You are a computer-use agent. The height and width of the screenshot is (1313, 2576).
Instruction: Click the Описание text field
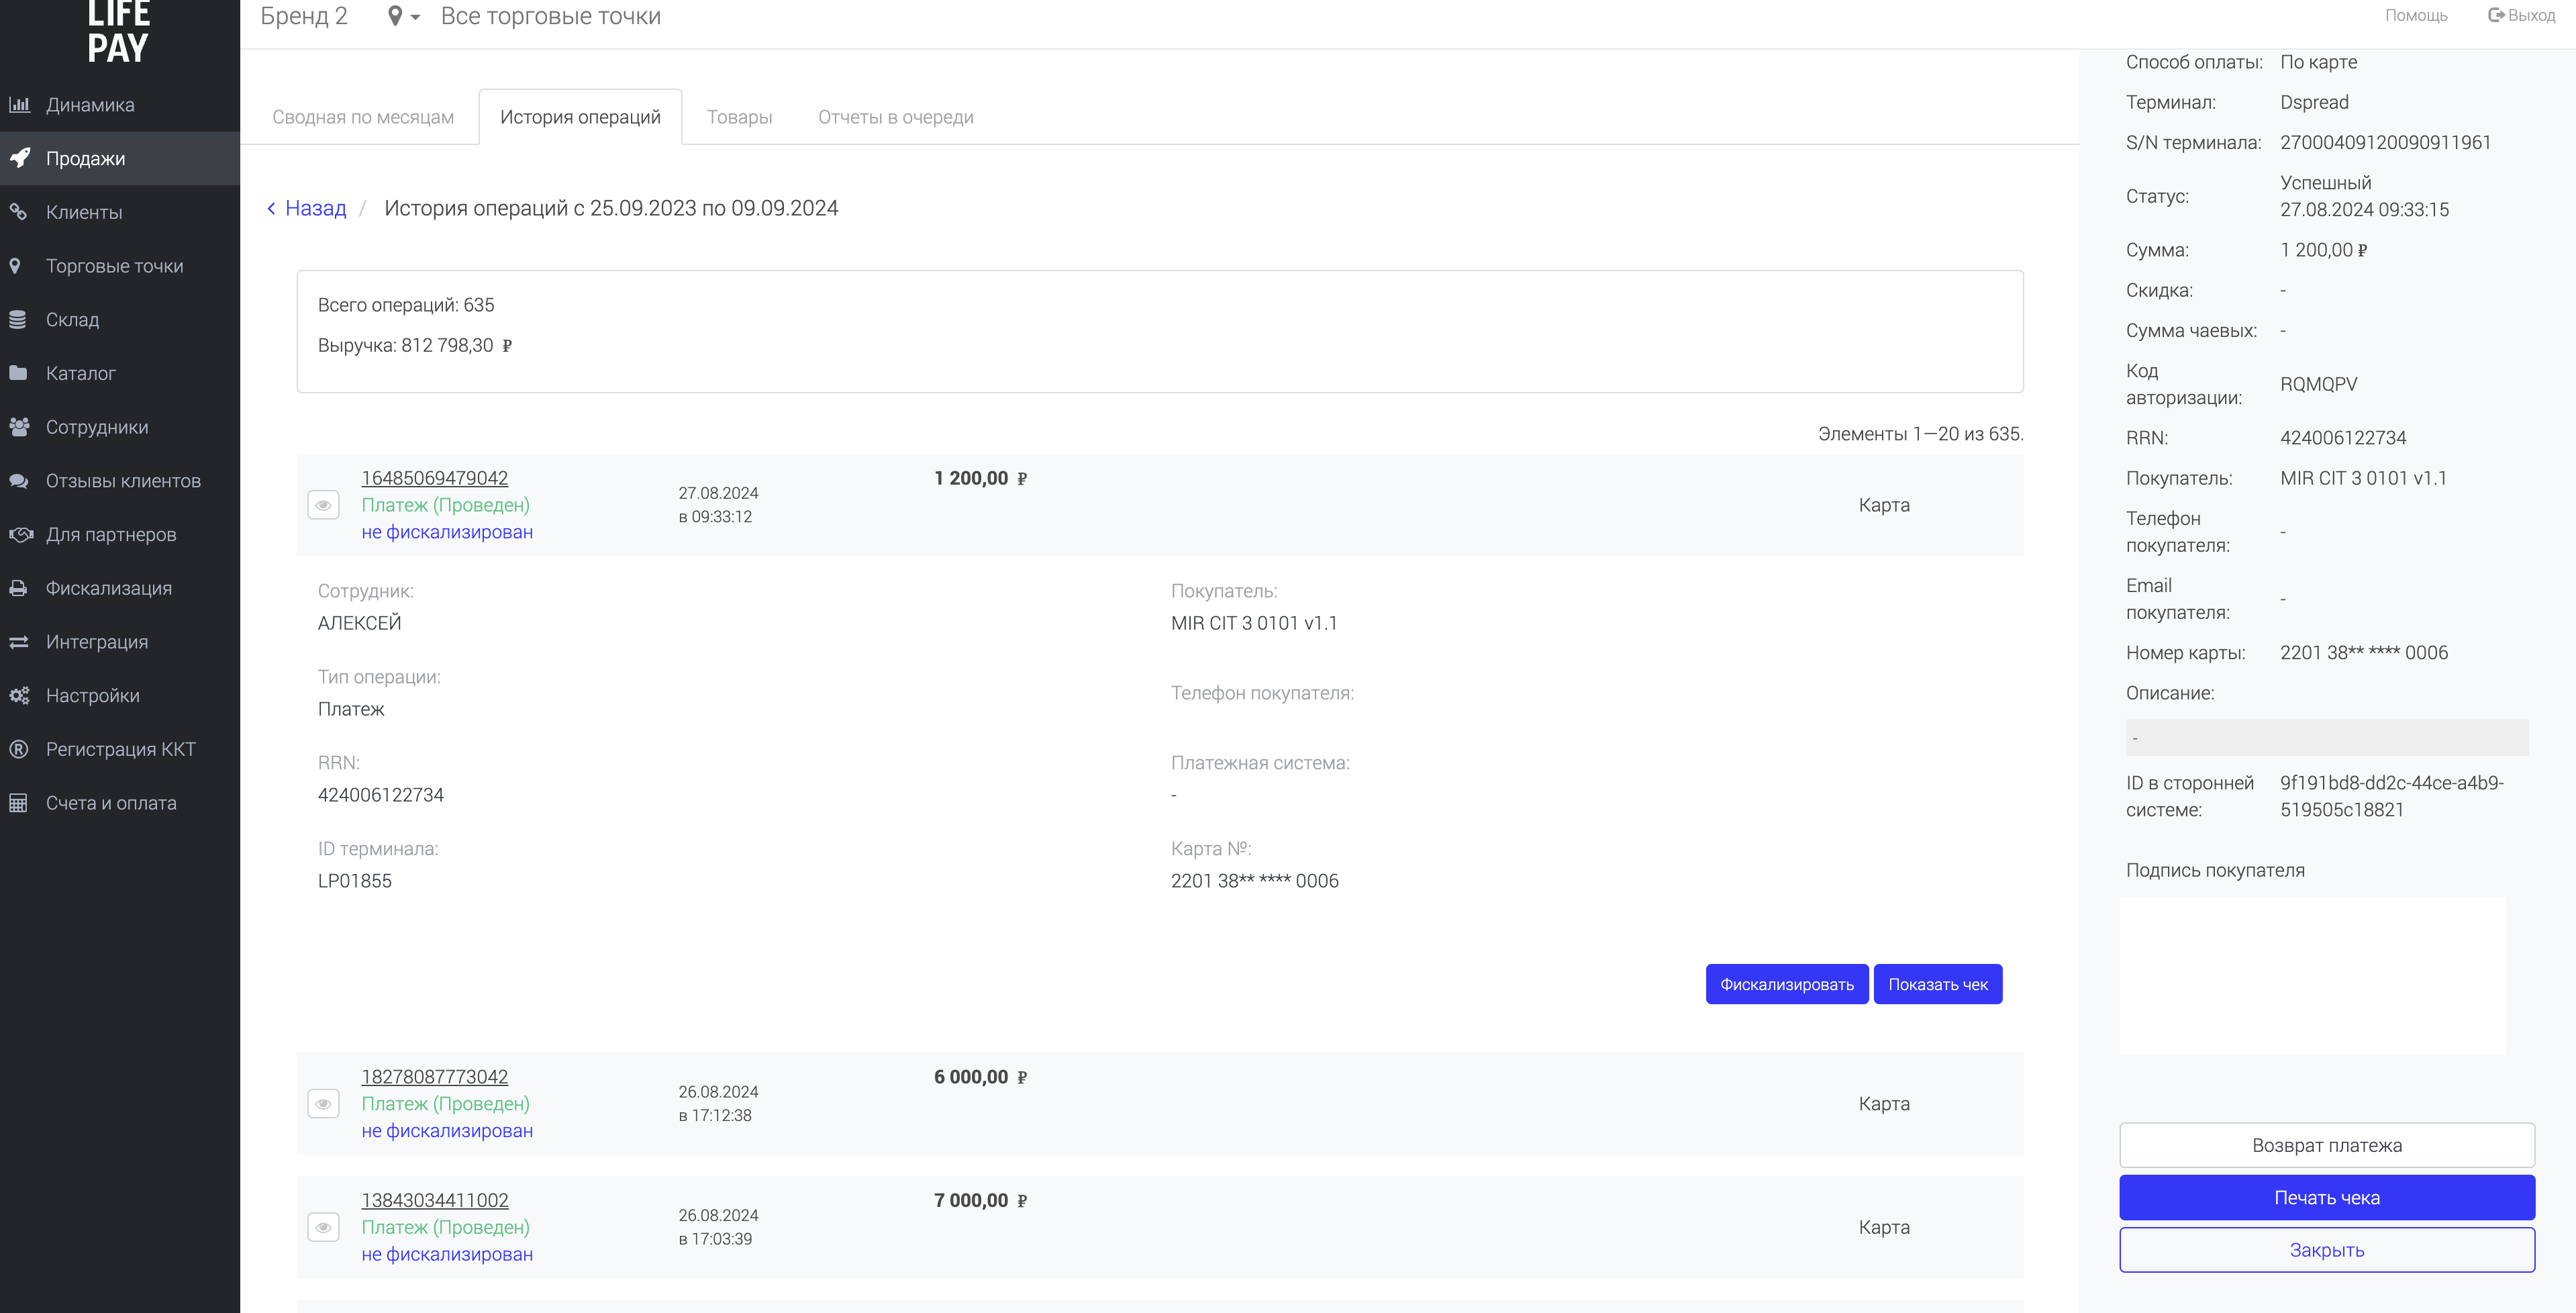(x=2326, y=738)
